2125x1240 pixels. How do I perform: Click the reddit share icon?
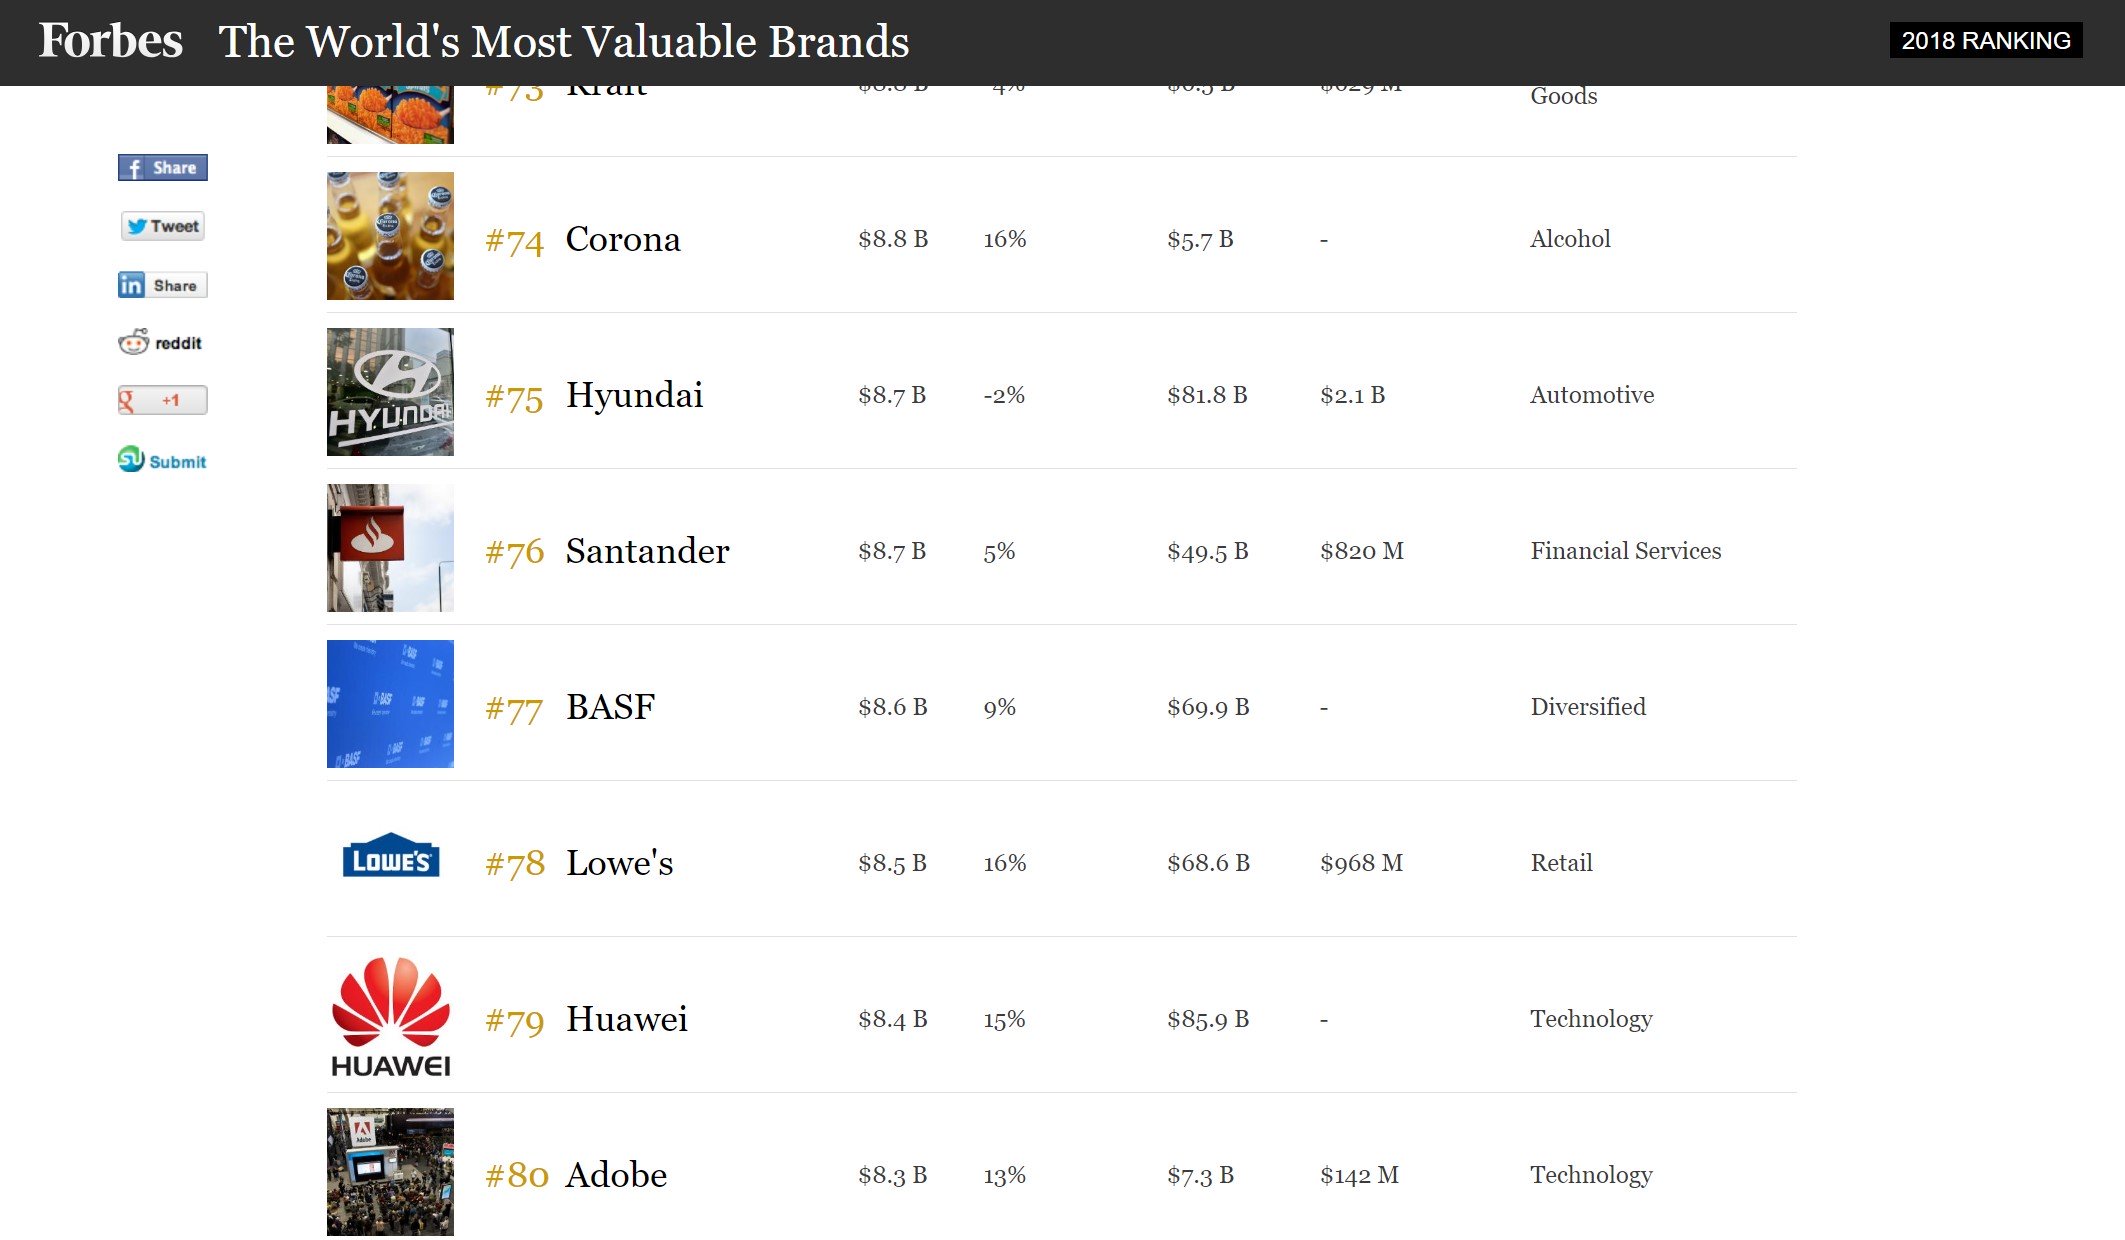(x=160, y=343)
